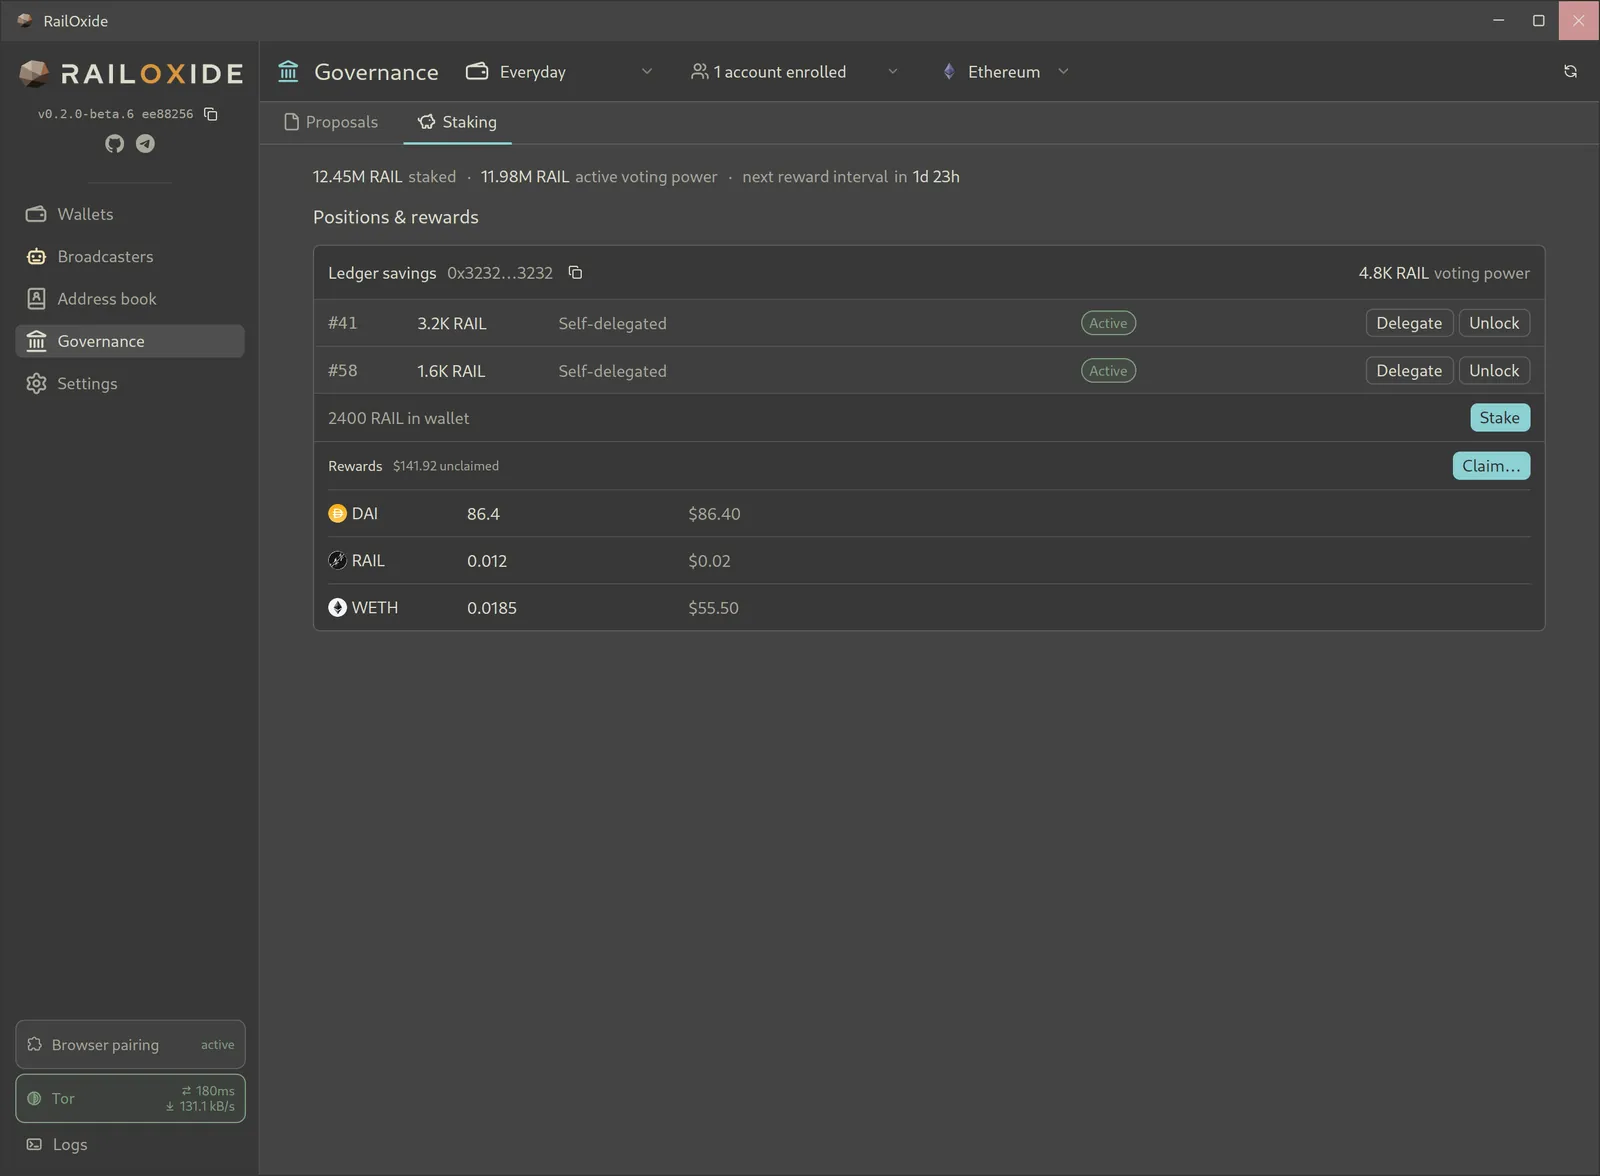Click the WETH token icon

pos(337,607)
